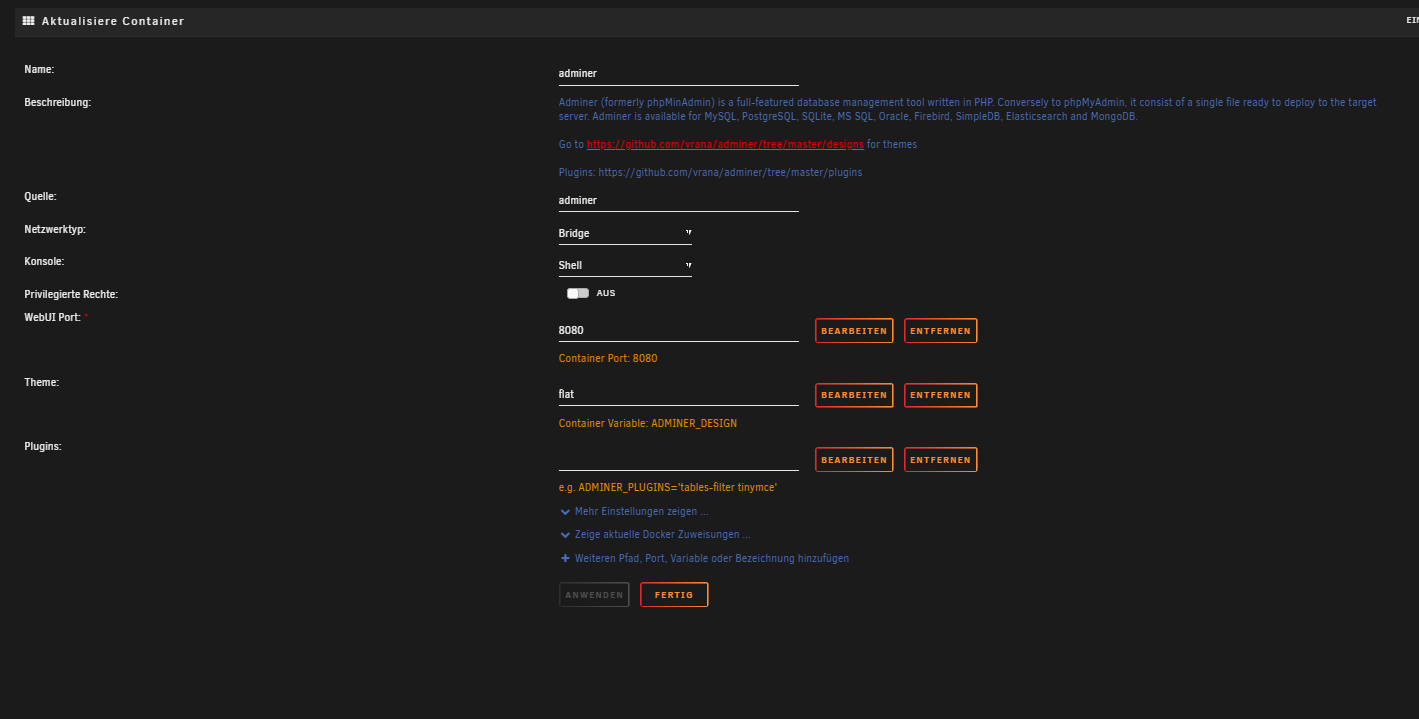Click the Aktualisiere Container heading
This screenshot has height=719, width=1419.
tap(113, 21)
